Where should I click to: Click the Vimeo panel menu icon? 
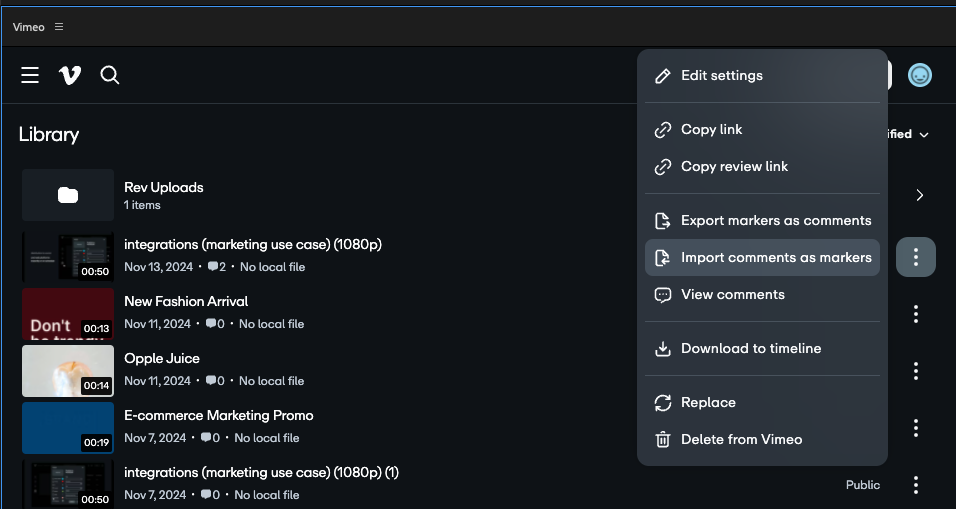(x=59, y=27)
